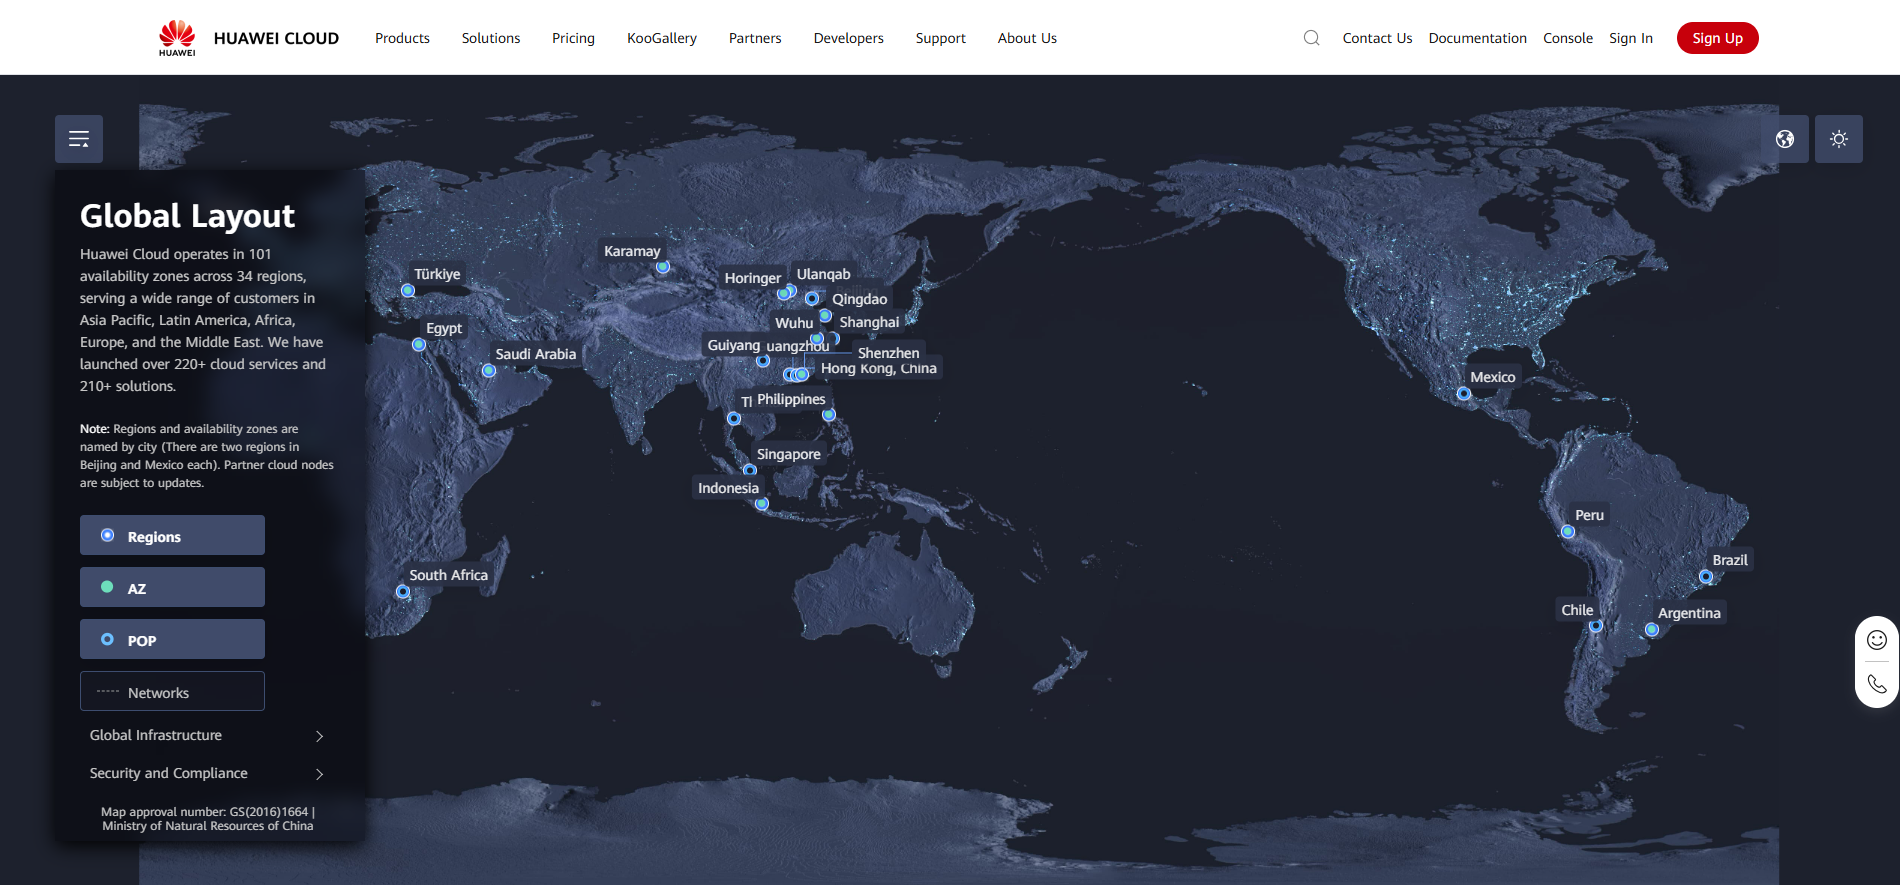1900x885 pixels.
Task: Collapse the side panel with the hamburger icon
Action: (79, 139)
